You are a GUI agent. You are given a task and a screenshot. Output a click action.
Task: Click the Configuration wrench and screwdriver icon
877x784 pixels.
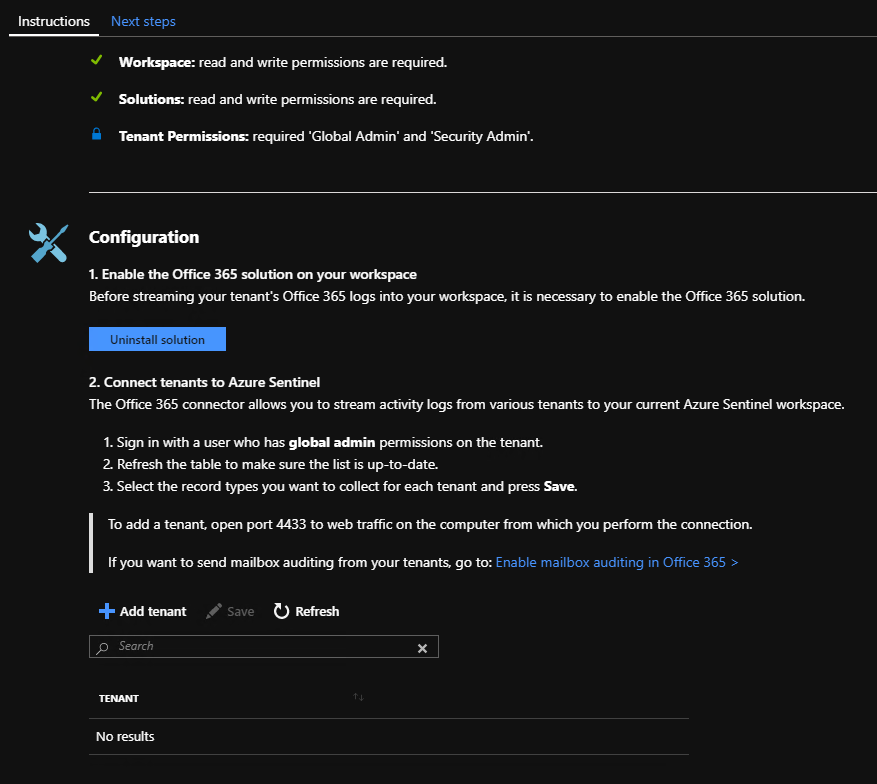coord(49,242)
